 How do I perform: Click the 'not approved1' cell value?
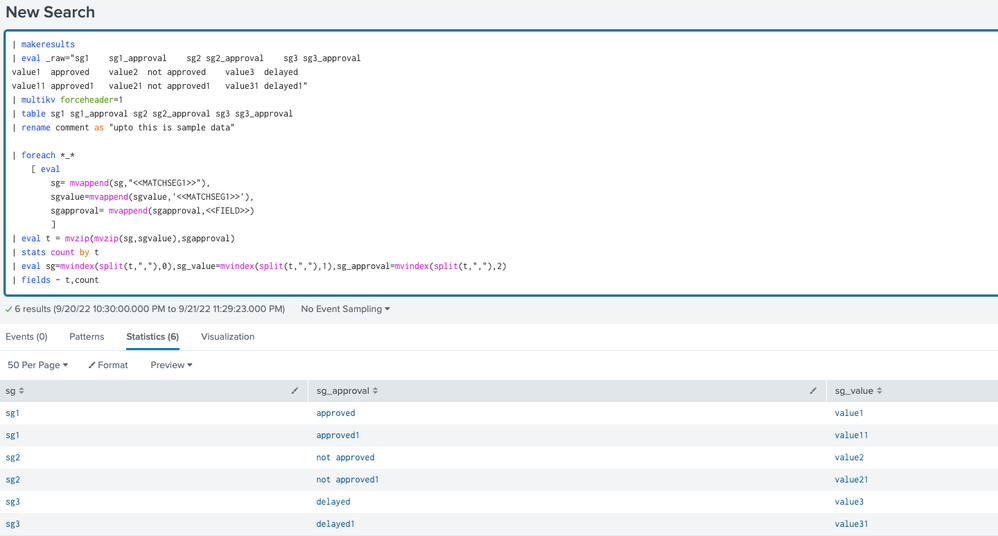[347, 480]
